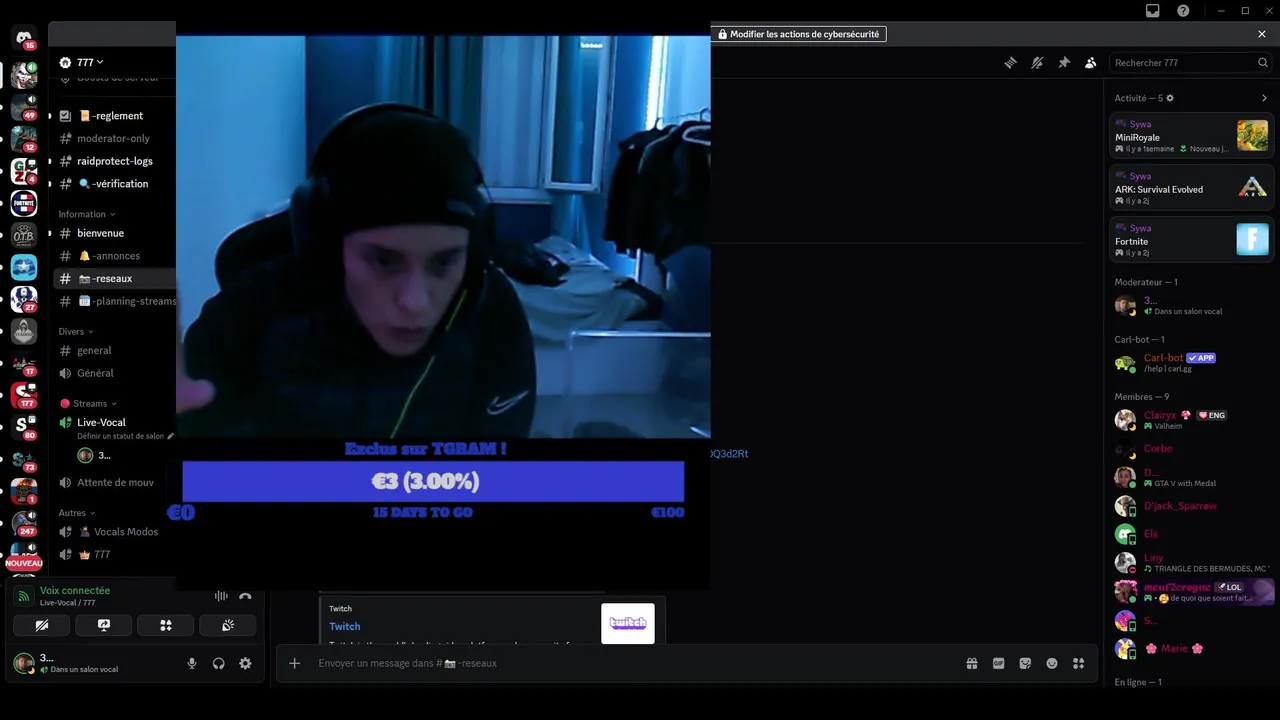Expand the Activité section arrow
The width and height of the screenshot is (1280, 720).
1264,98
